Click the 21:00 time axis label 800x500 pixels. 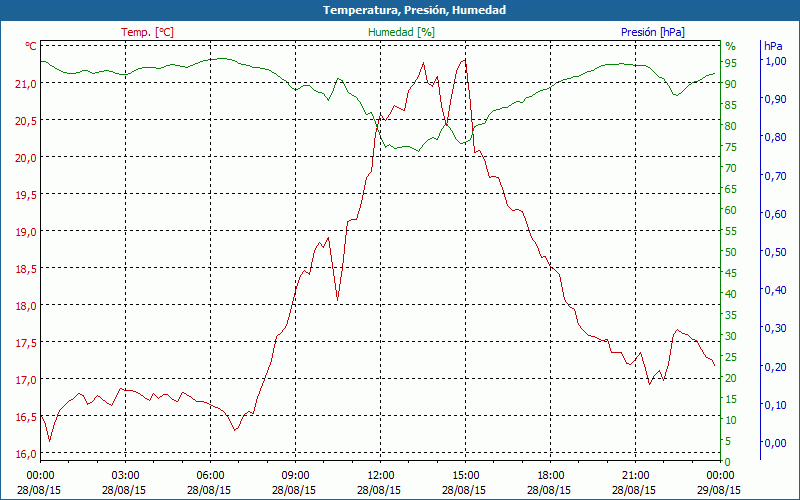click(x=635, y=476)
